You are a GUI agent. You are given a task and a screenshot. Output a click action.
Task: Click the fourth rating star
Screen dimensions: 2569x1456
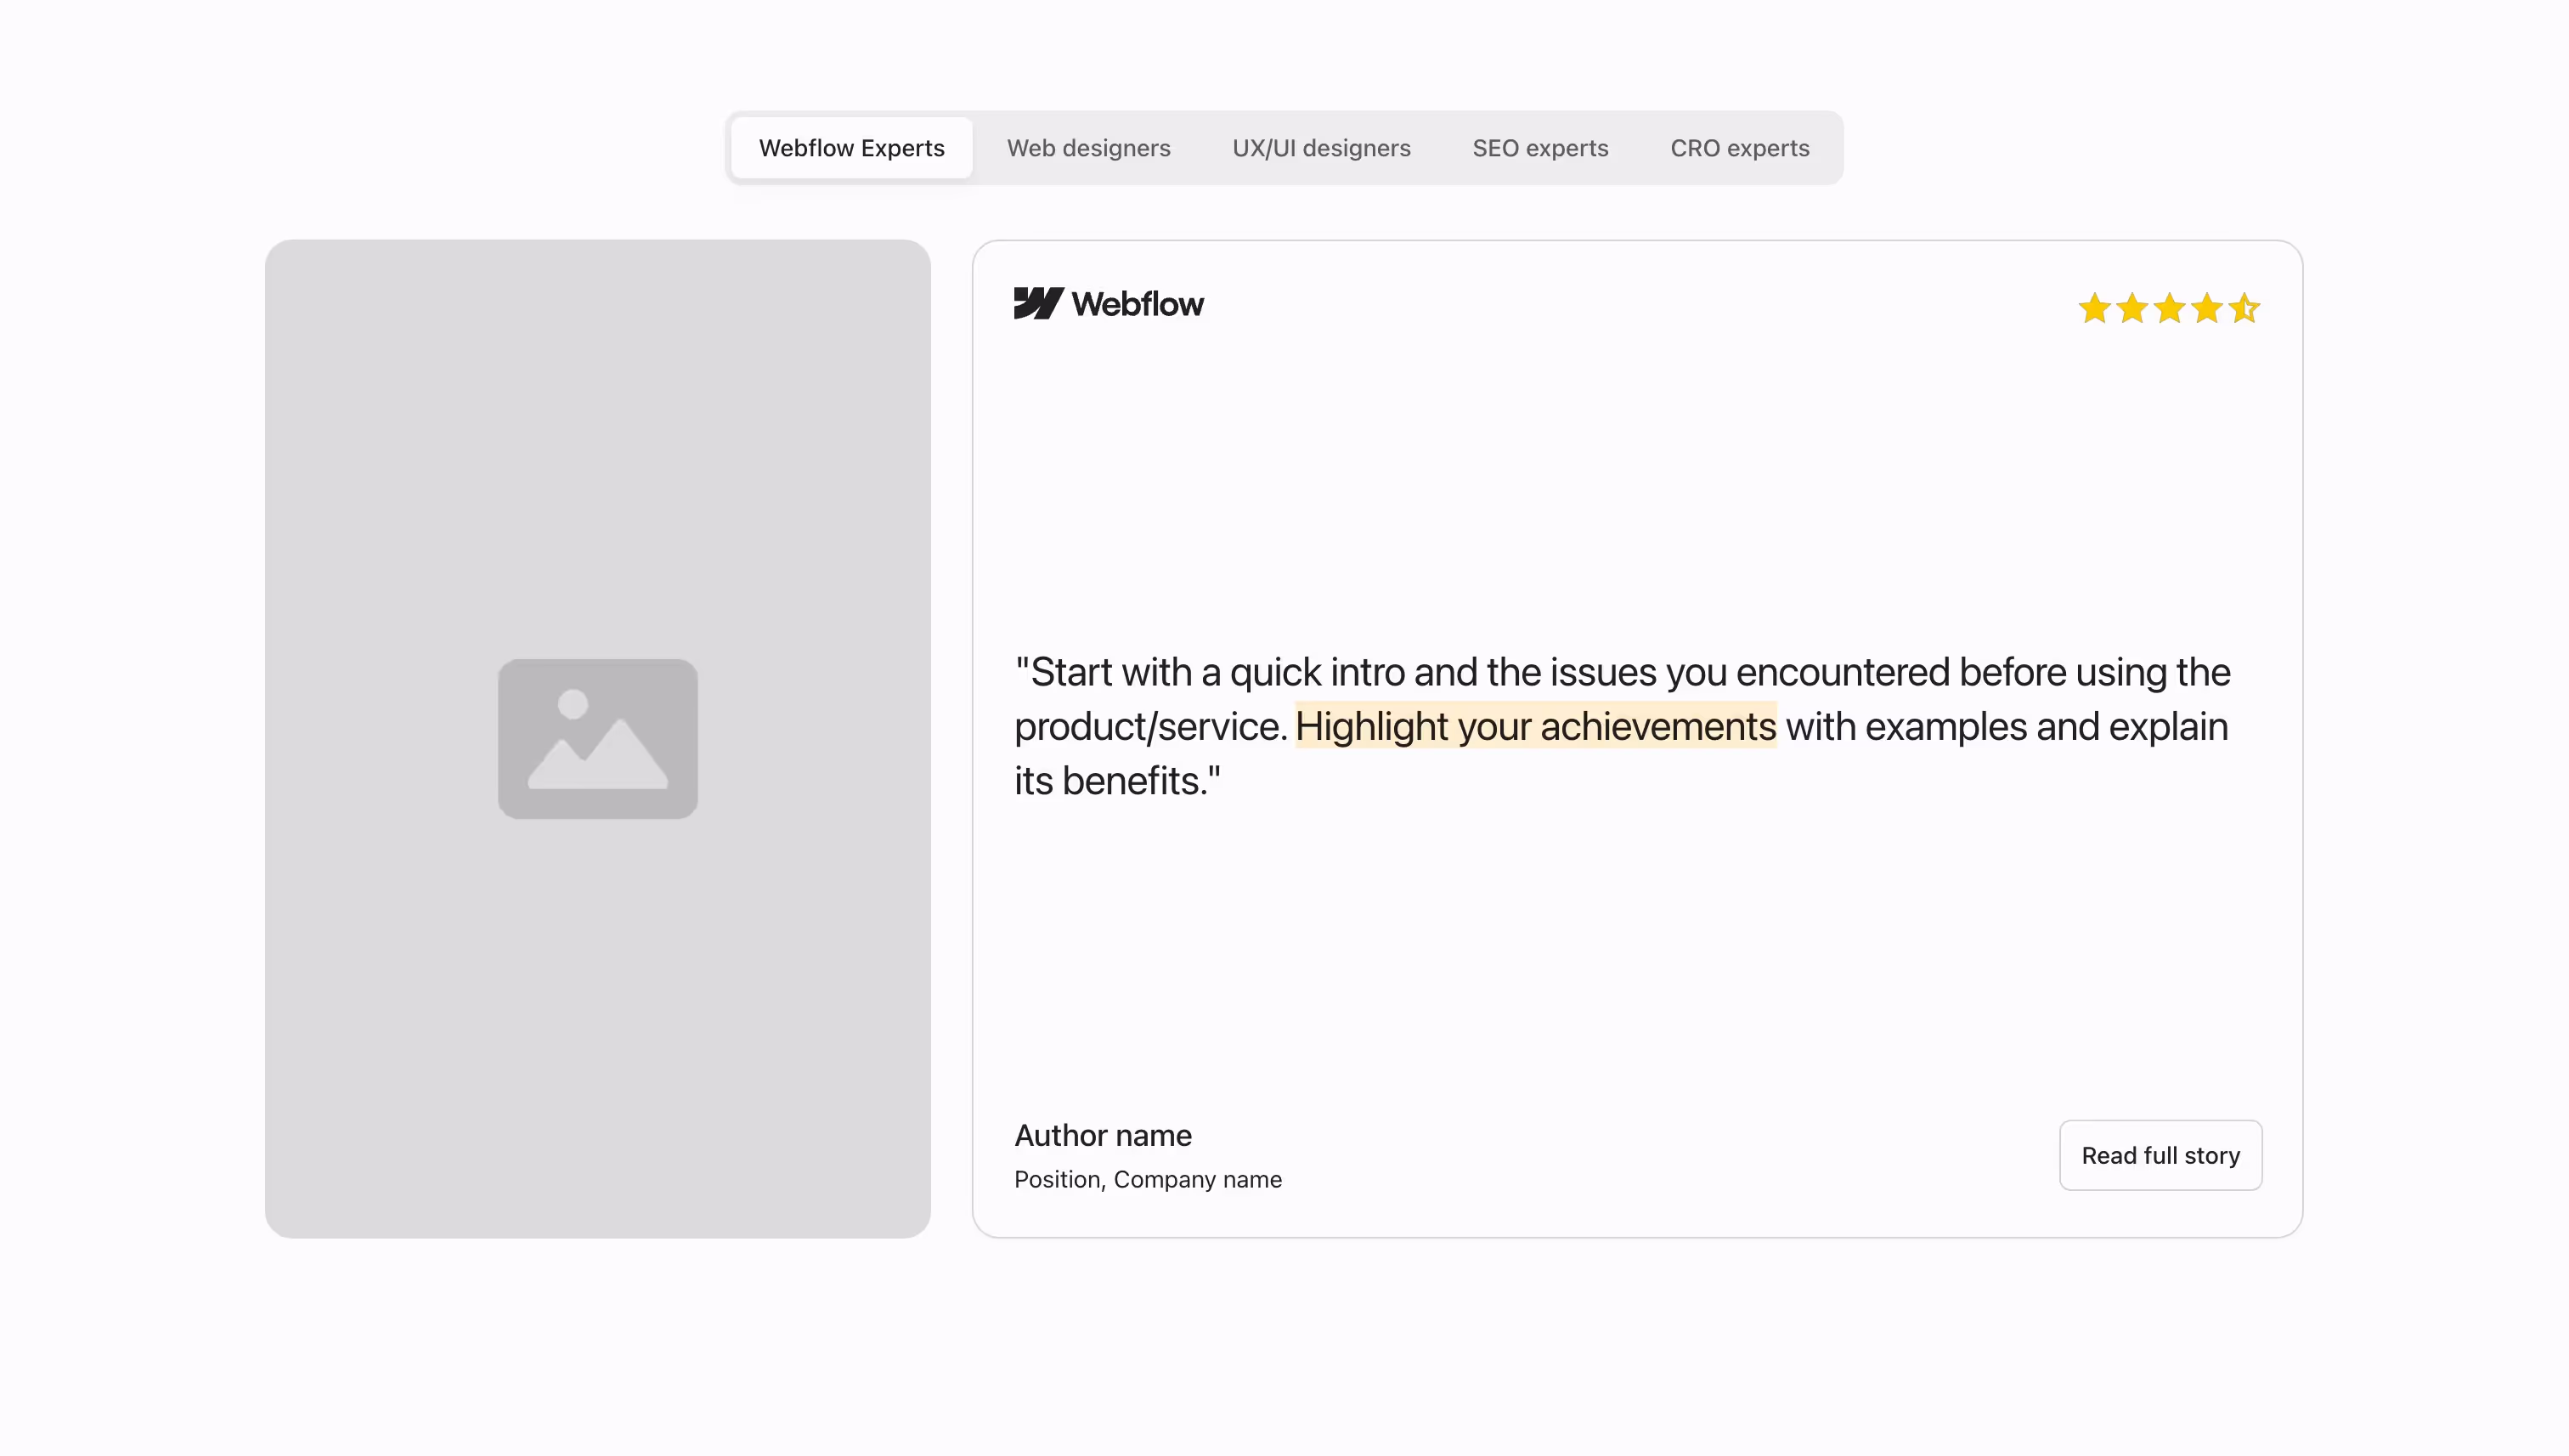(2206, 309)
